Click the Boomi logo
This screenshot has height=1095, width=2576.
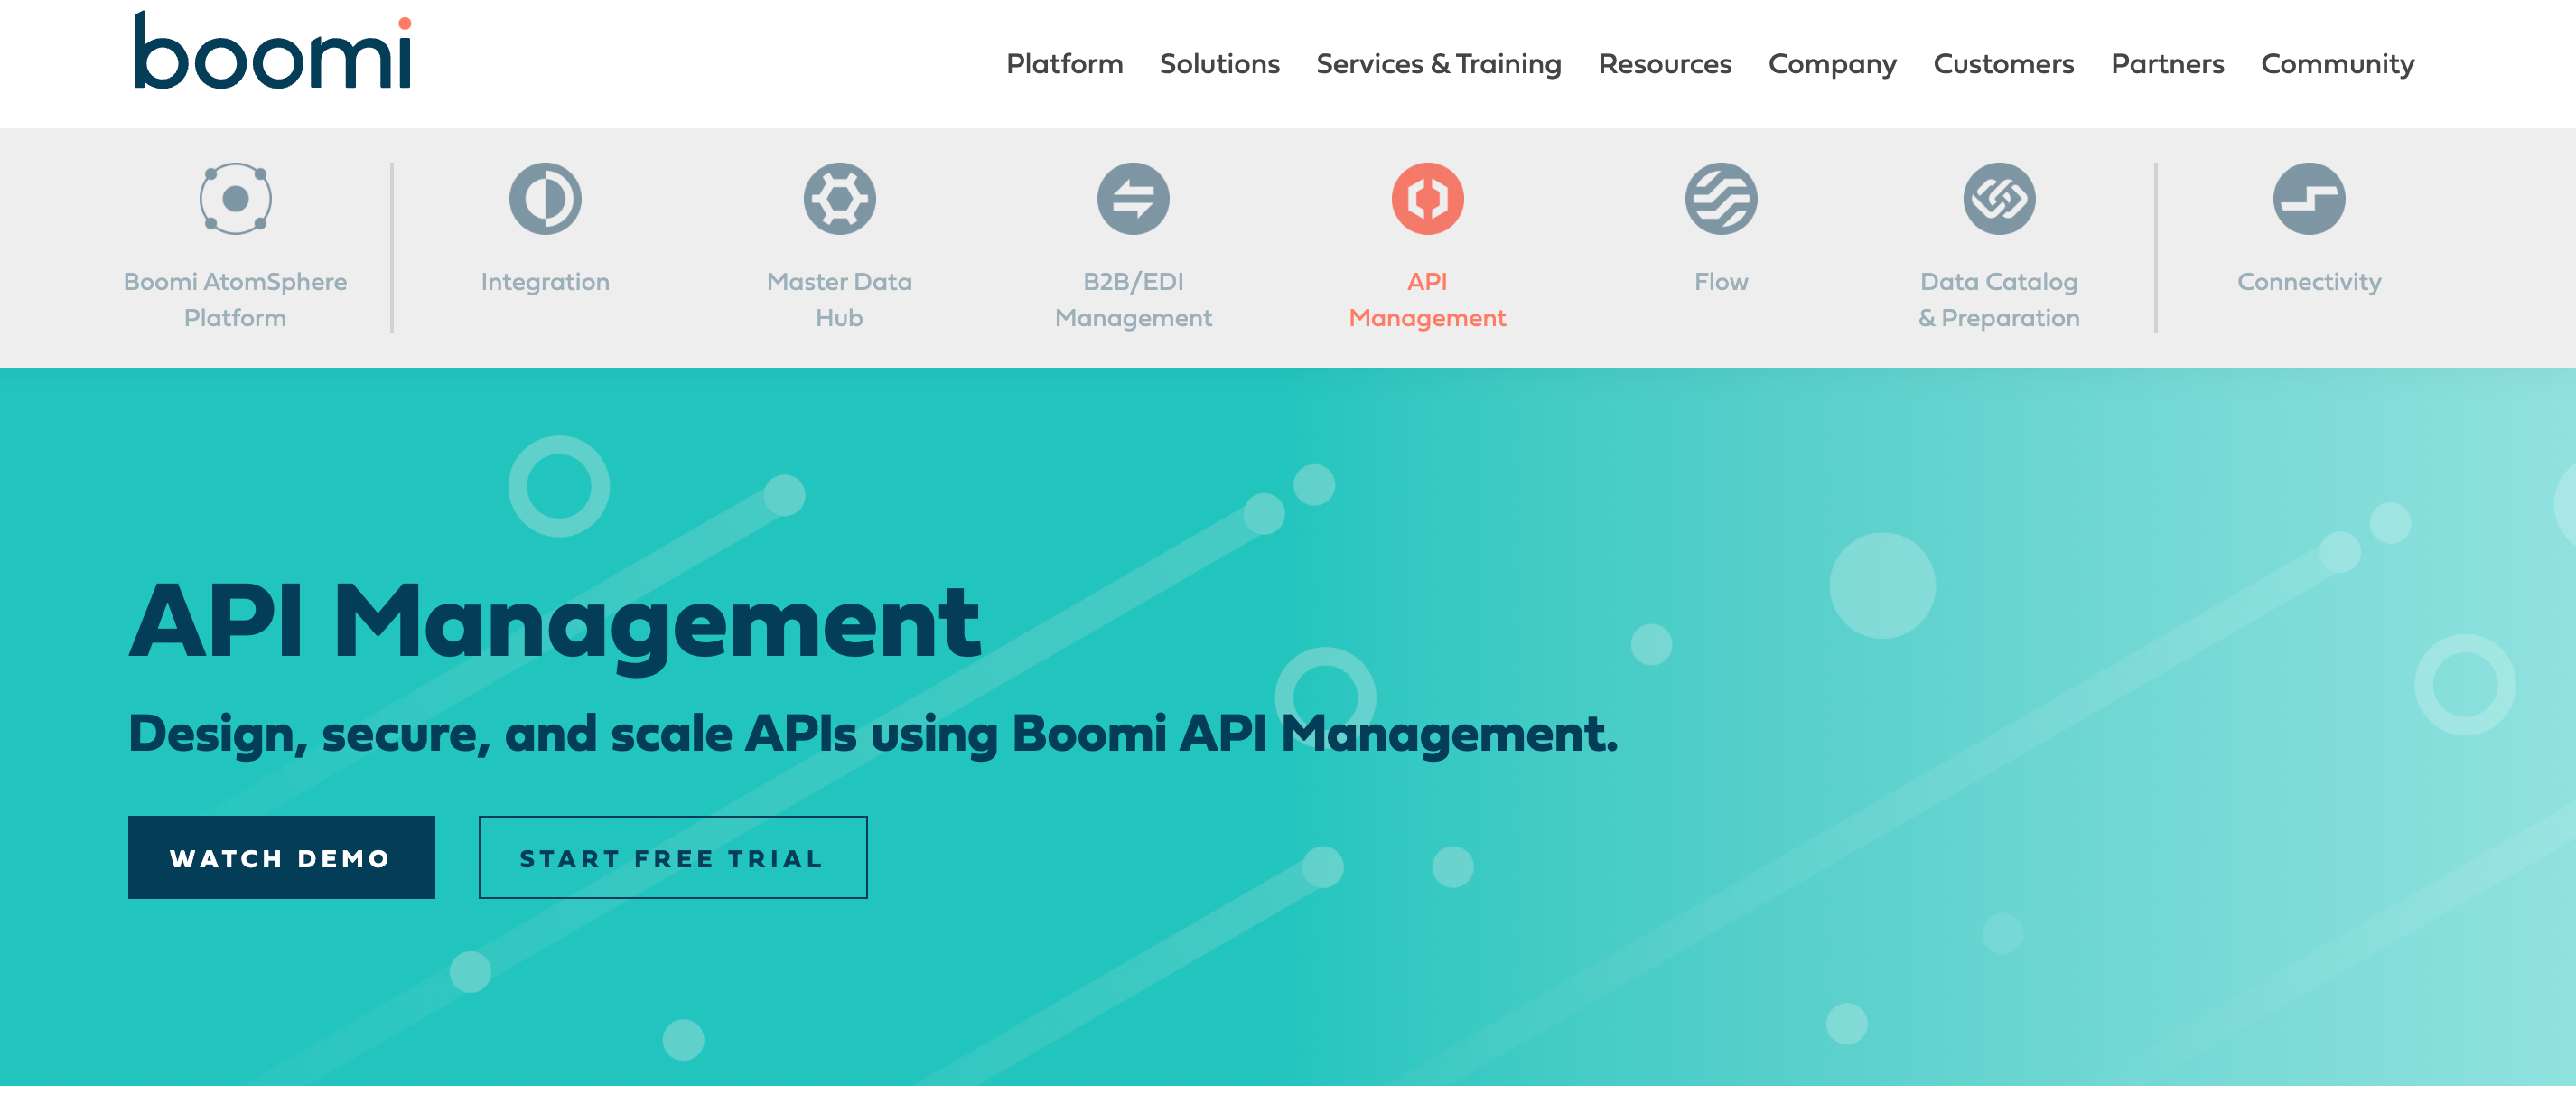(x=272, y=50)
